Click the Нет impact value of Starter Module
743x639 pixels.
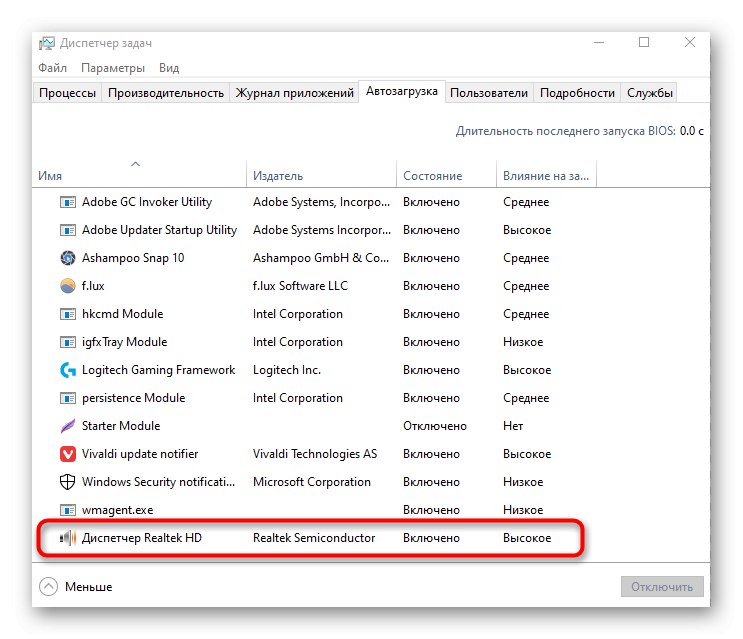(513, 426)
